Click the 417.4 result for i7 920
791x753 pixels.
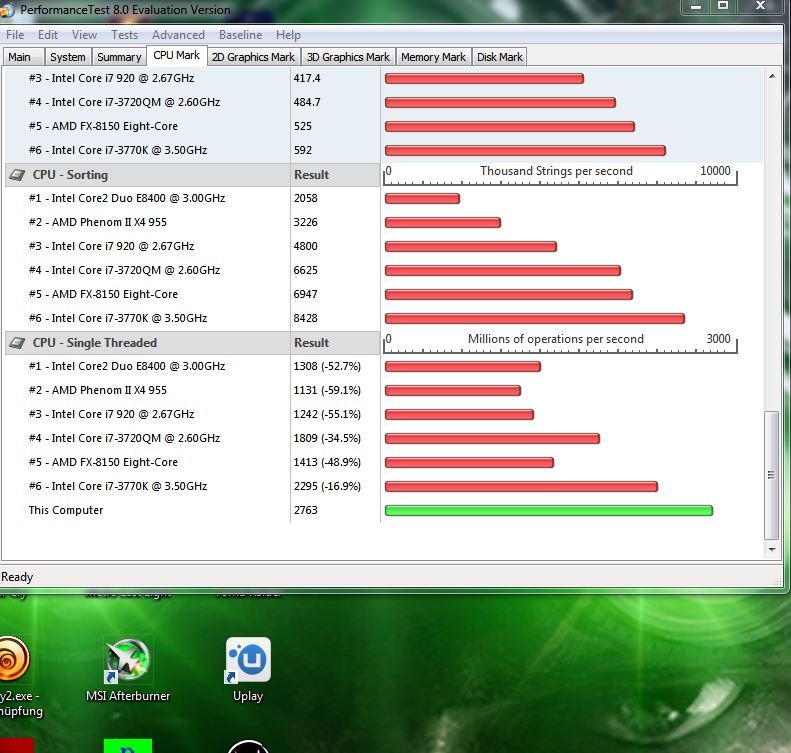(307, 78)
